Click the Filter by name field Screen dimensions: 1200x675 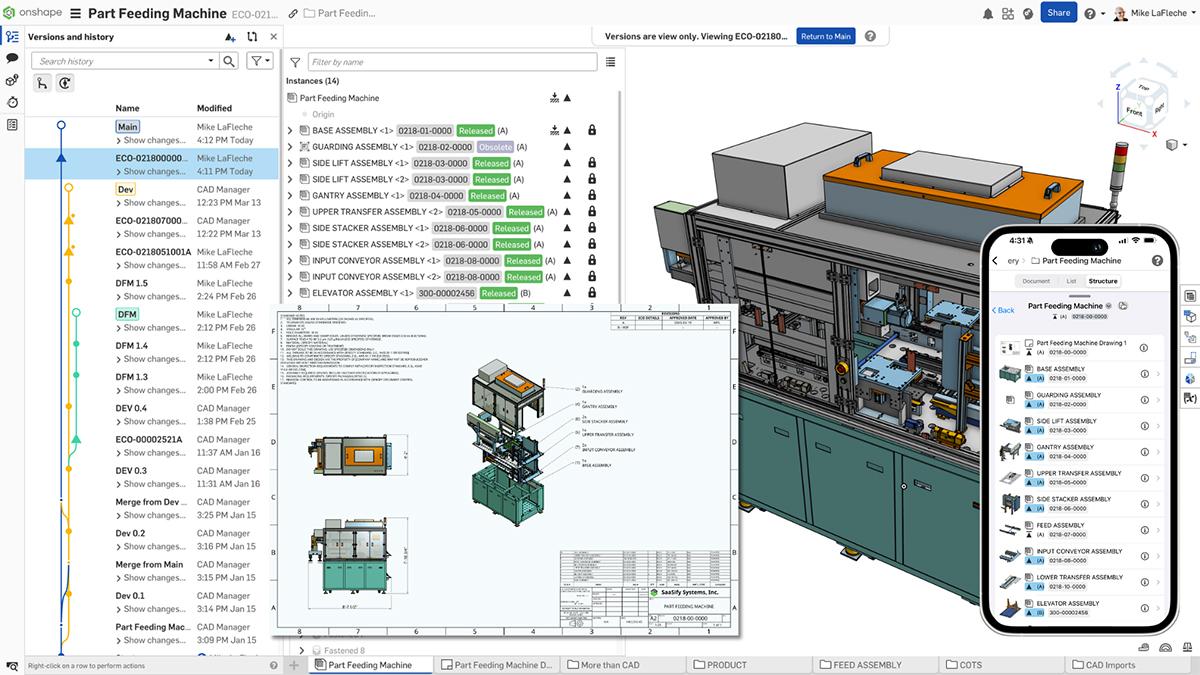[x=452, y=62]
